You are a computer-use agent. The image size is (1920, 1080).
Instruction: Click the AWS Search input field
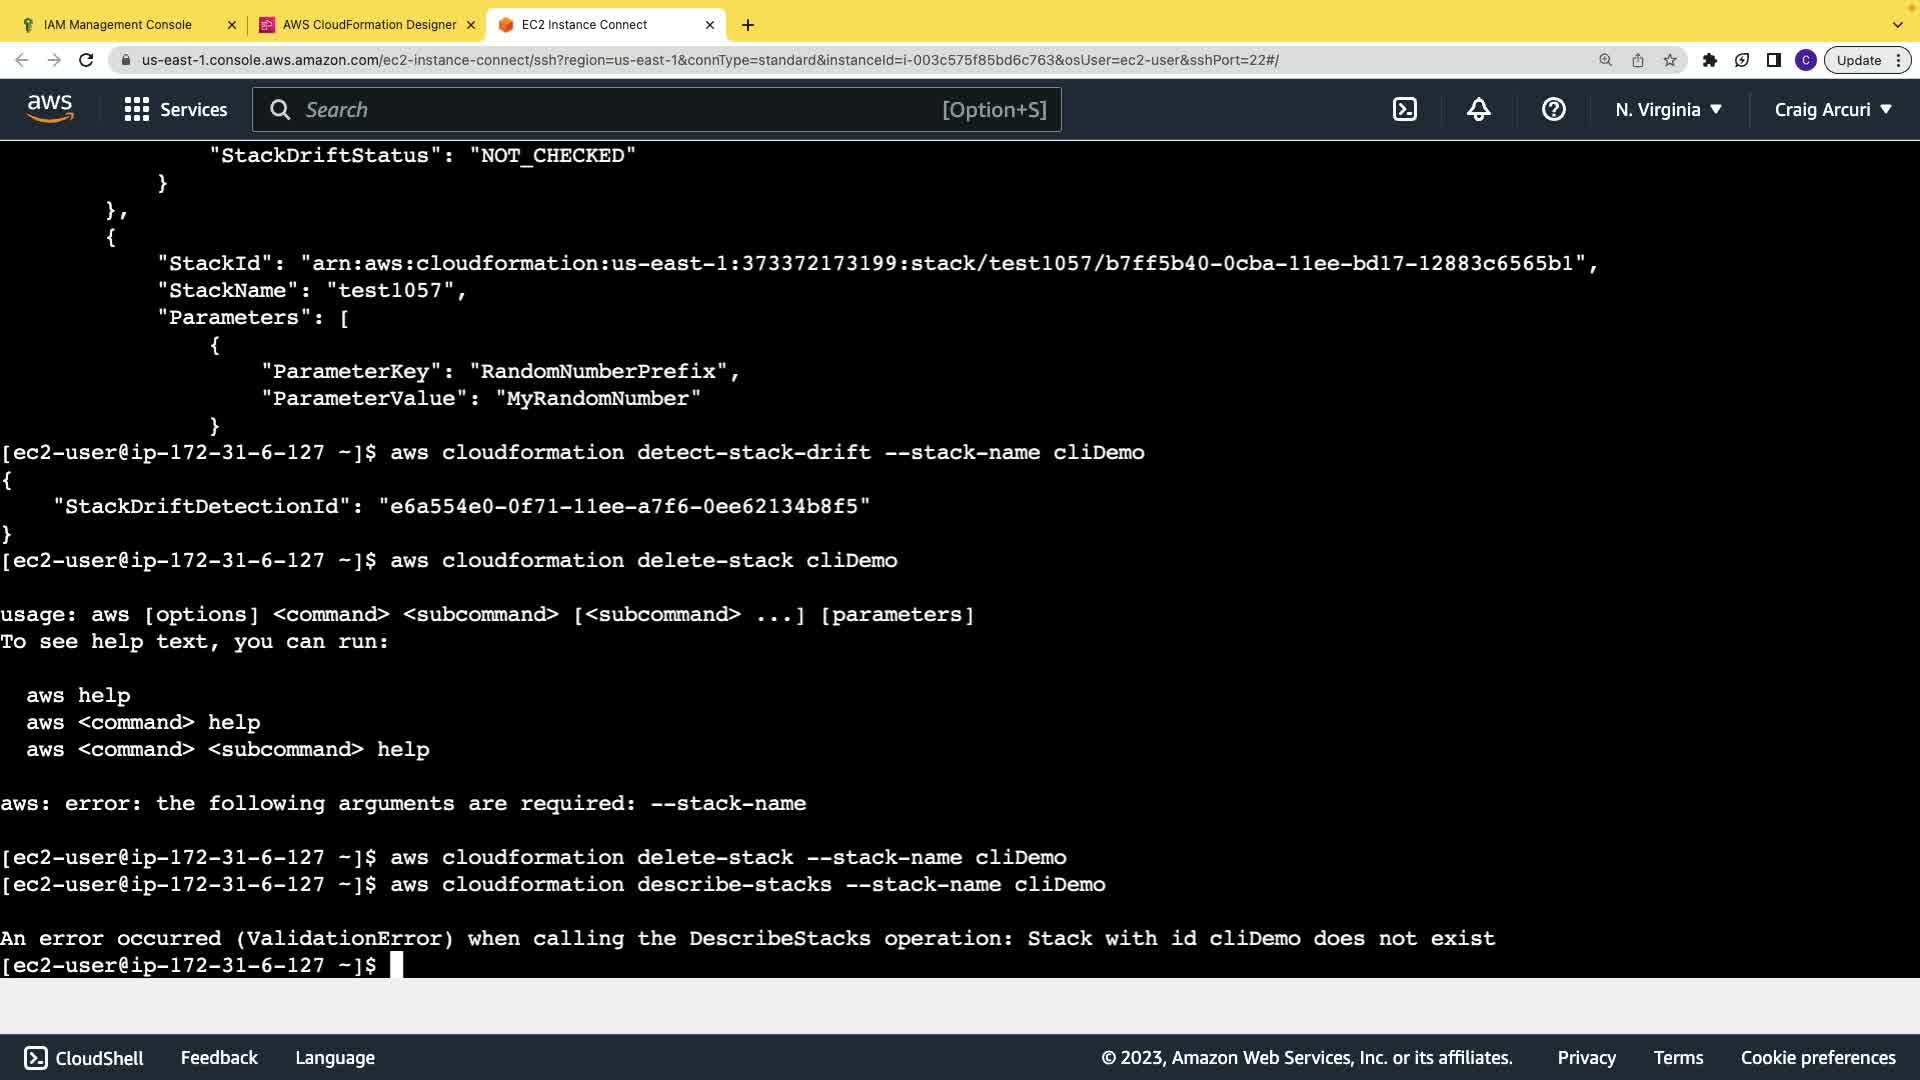click(620, 110)
